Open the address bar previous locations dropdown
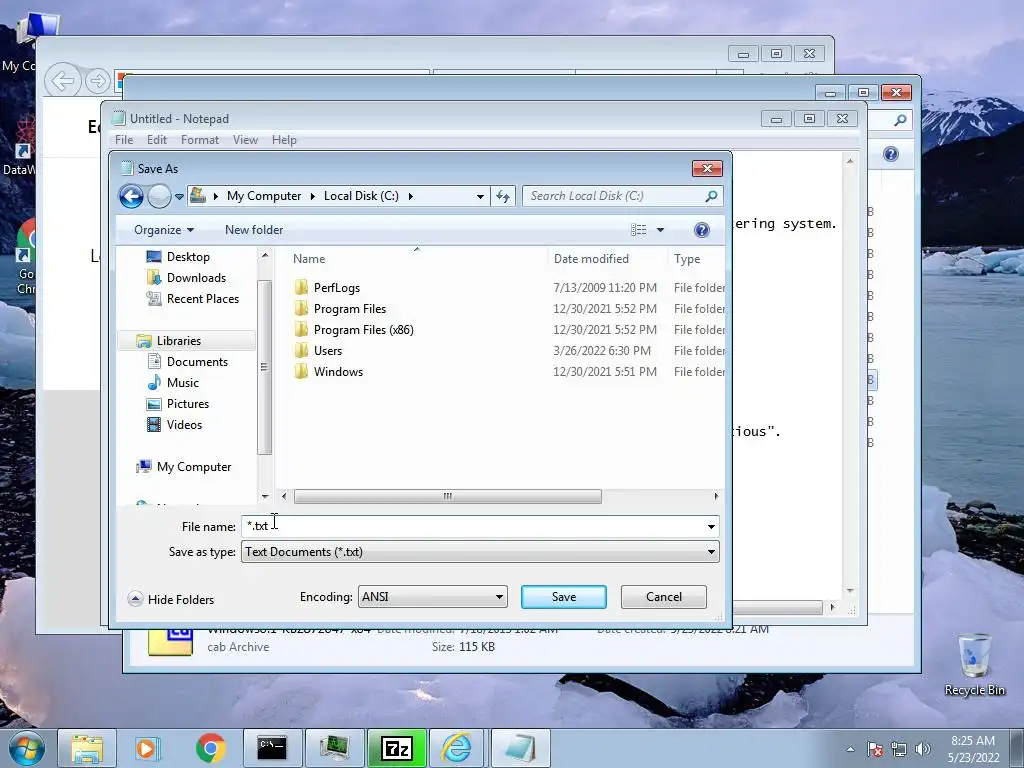The width and height of the screenshot is (1024, 768). 480,196
